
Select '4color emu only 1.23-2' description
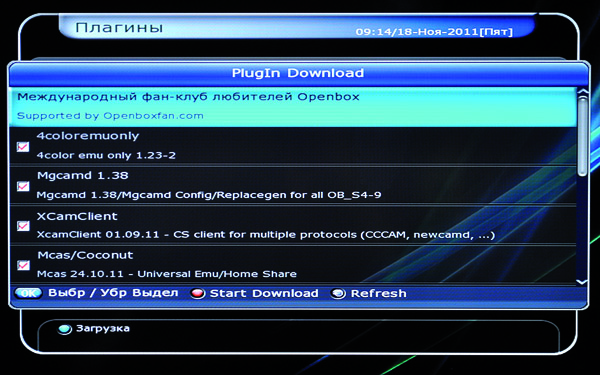106,155
